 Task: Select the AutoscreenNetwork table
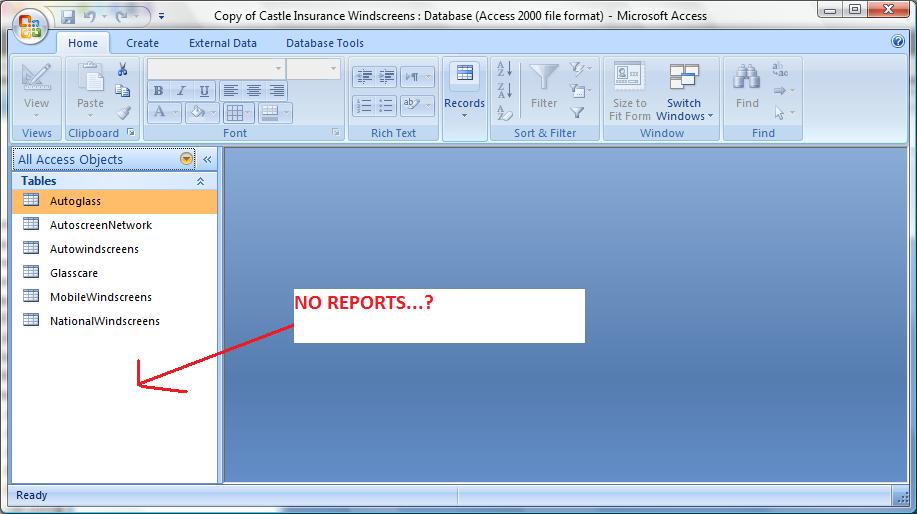click(115, 225)
